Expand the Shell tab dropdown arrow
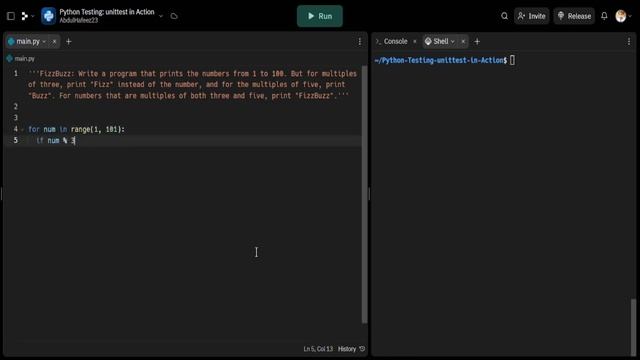This screenshot has height=360, width=640. point(453,42)
